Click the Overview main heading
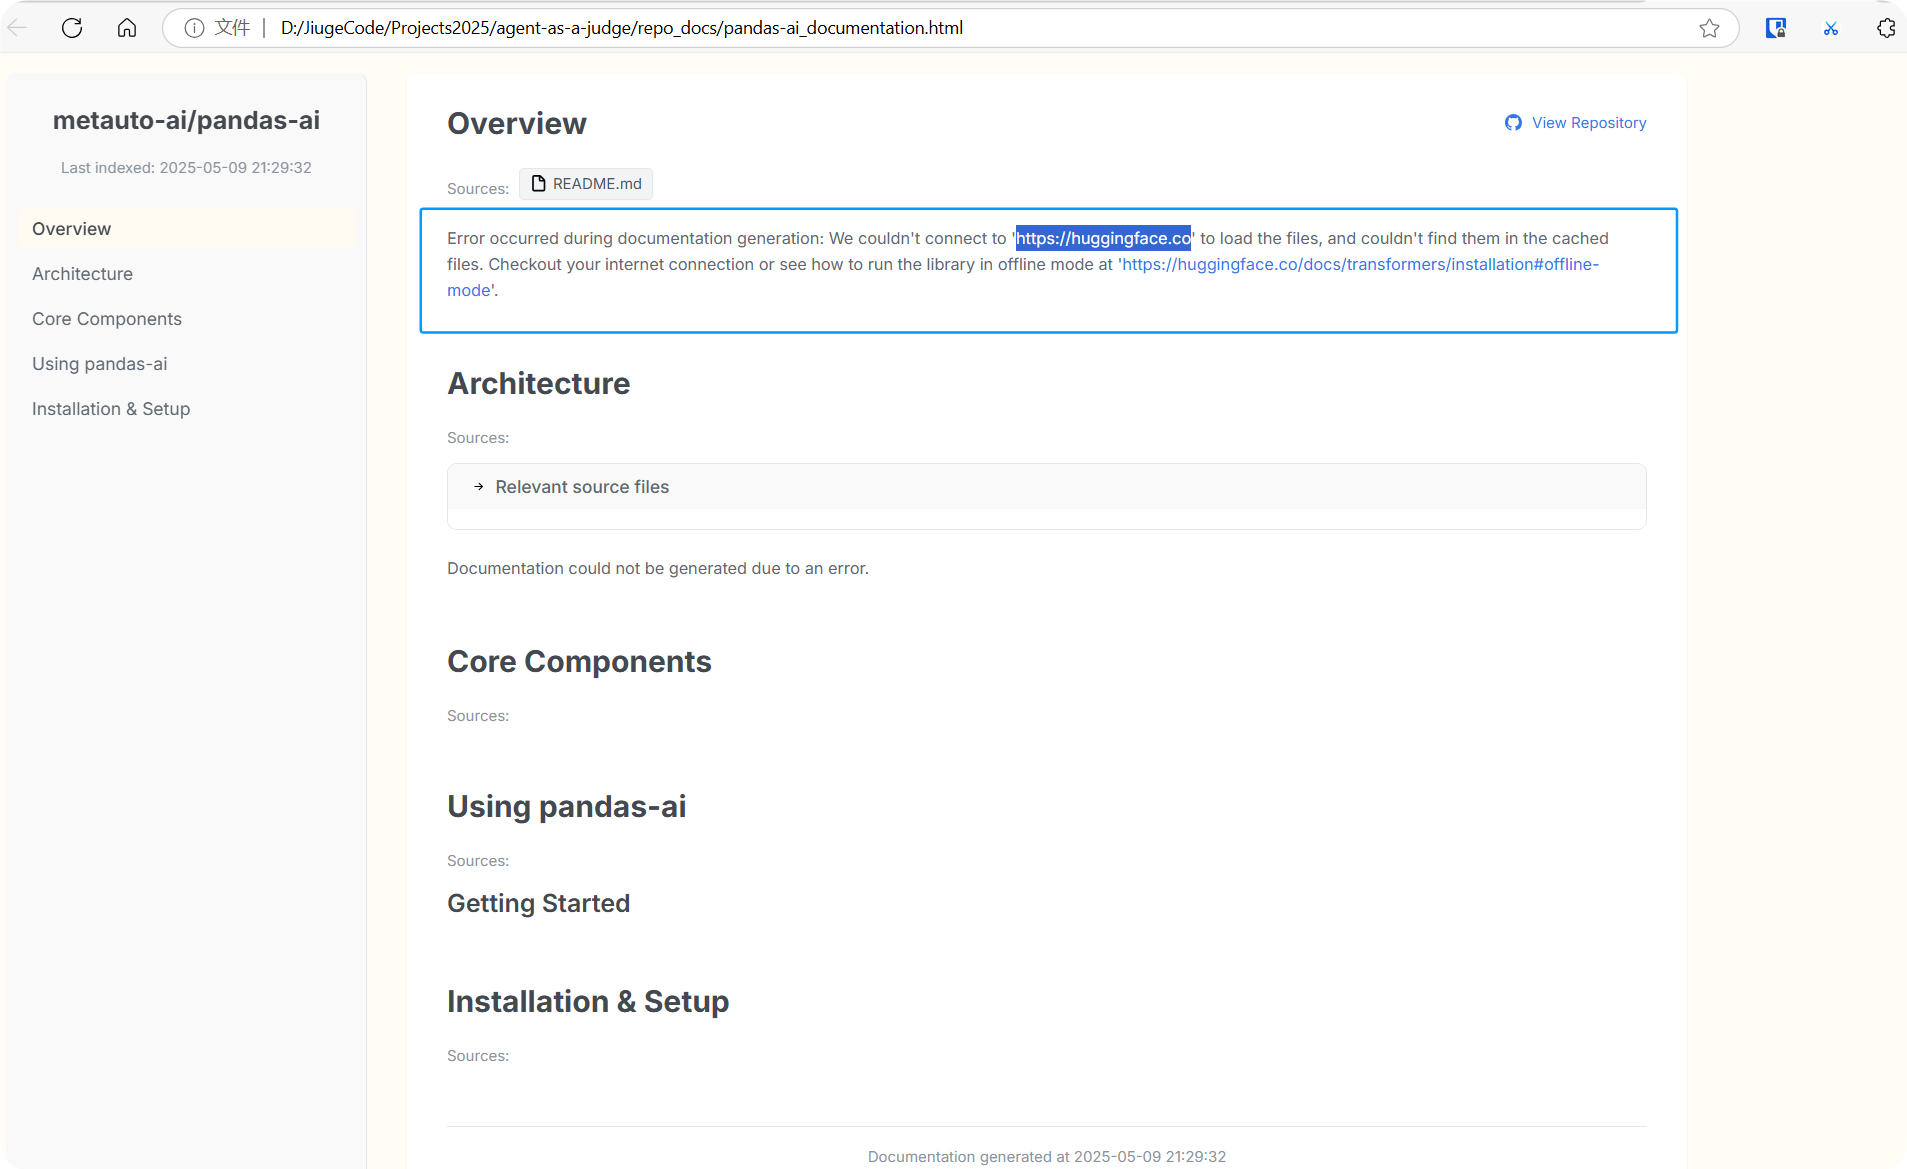1907x1169 pixels. click(x=516, y=123)
